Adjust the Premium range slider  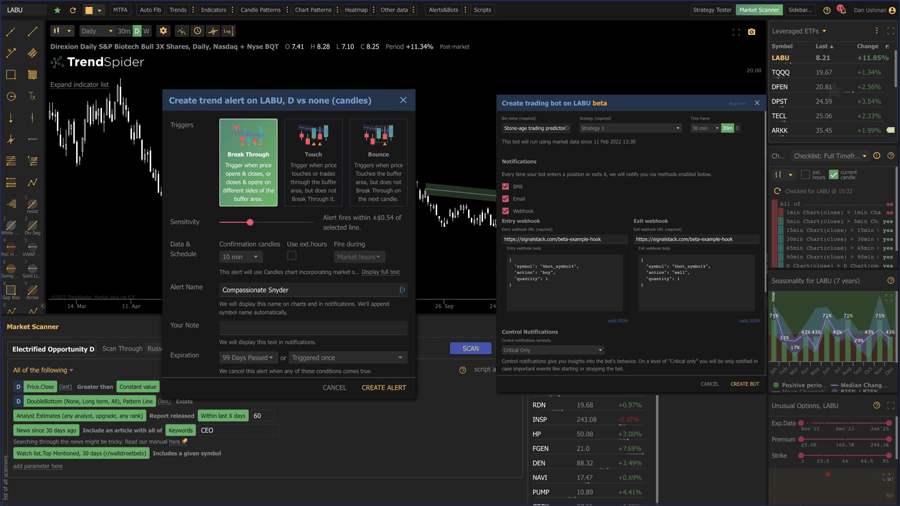pos(845,439)
